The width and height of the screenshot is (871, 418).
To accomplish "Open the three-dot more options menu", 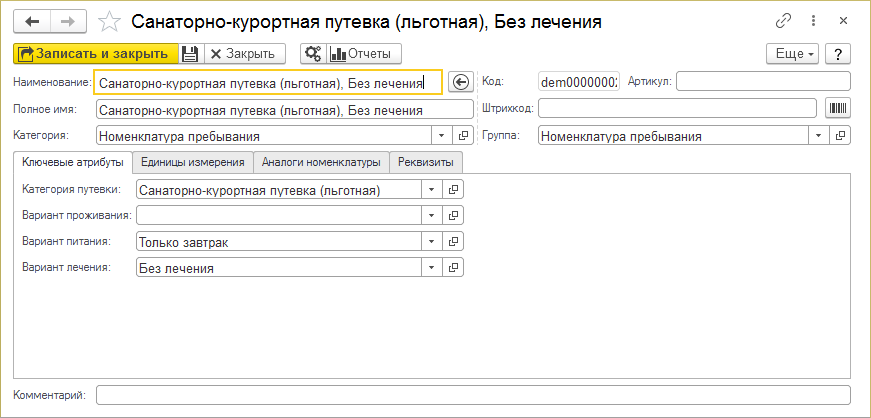I will point(814,21).
